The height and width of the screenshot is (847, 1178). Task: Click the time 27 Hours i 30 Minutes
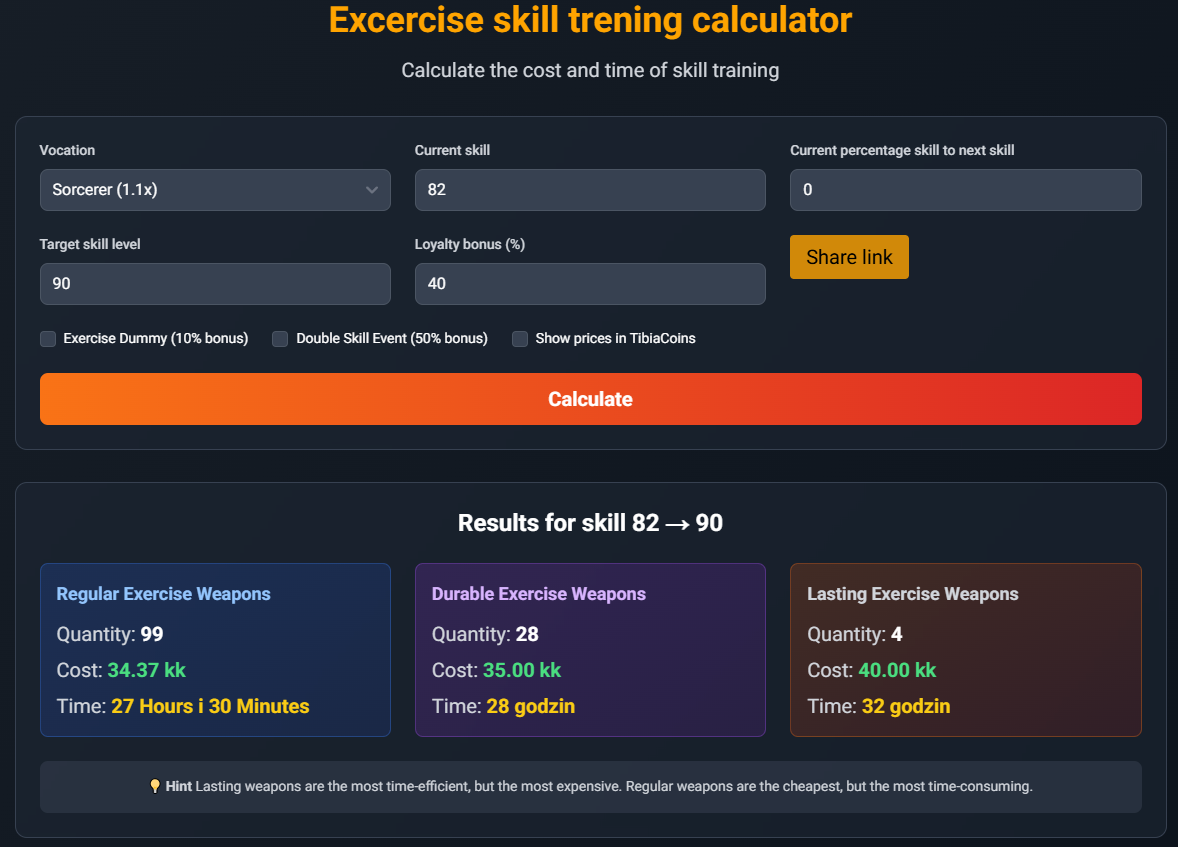click(x=210, y=706)
